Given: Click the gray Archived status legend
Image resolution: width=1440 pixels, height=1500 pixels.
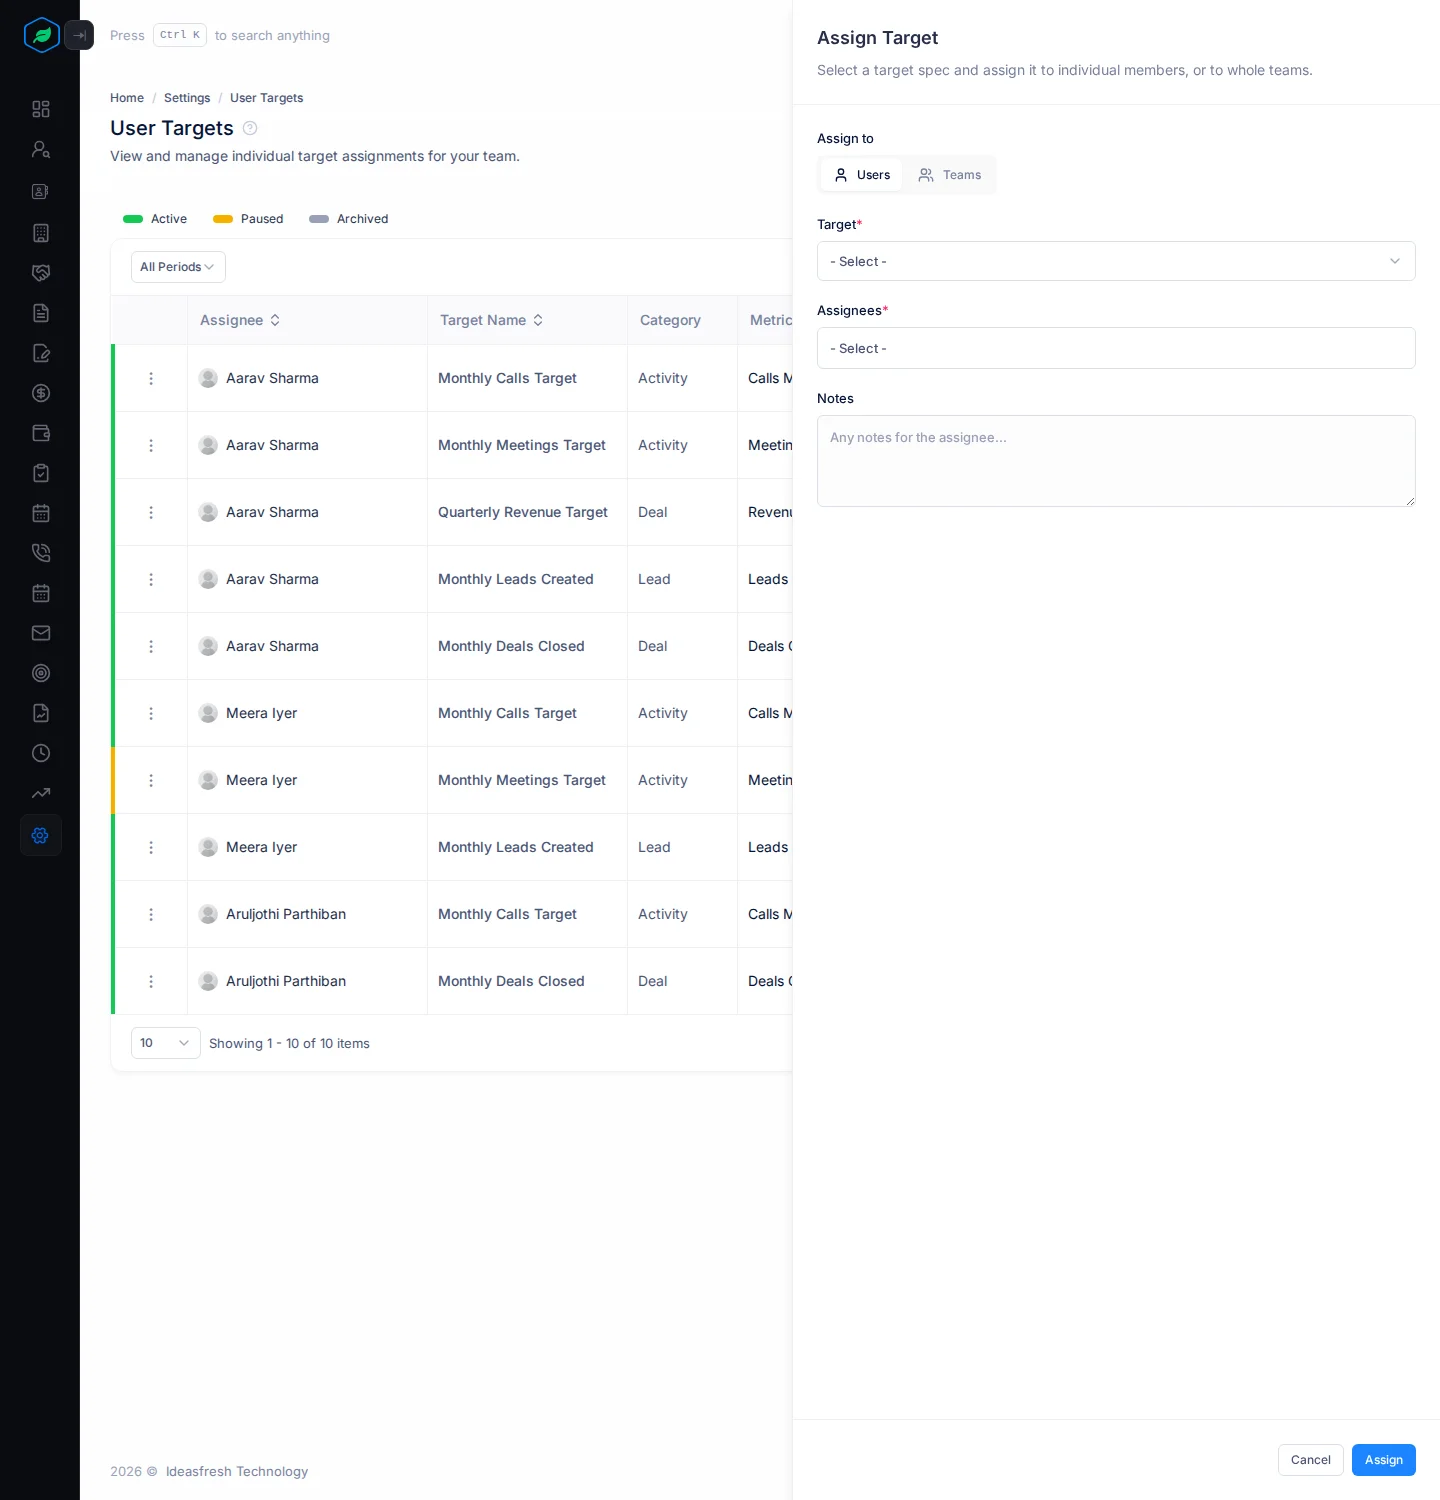Looking at the screenshot, I should pos(349,219).
